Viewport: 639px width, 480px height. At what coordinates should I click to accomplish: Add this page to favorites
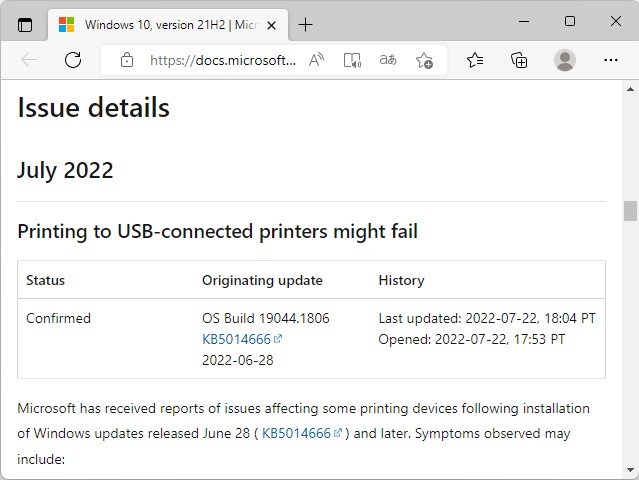(424, 60)
